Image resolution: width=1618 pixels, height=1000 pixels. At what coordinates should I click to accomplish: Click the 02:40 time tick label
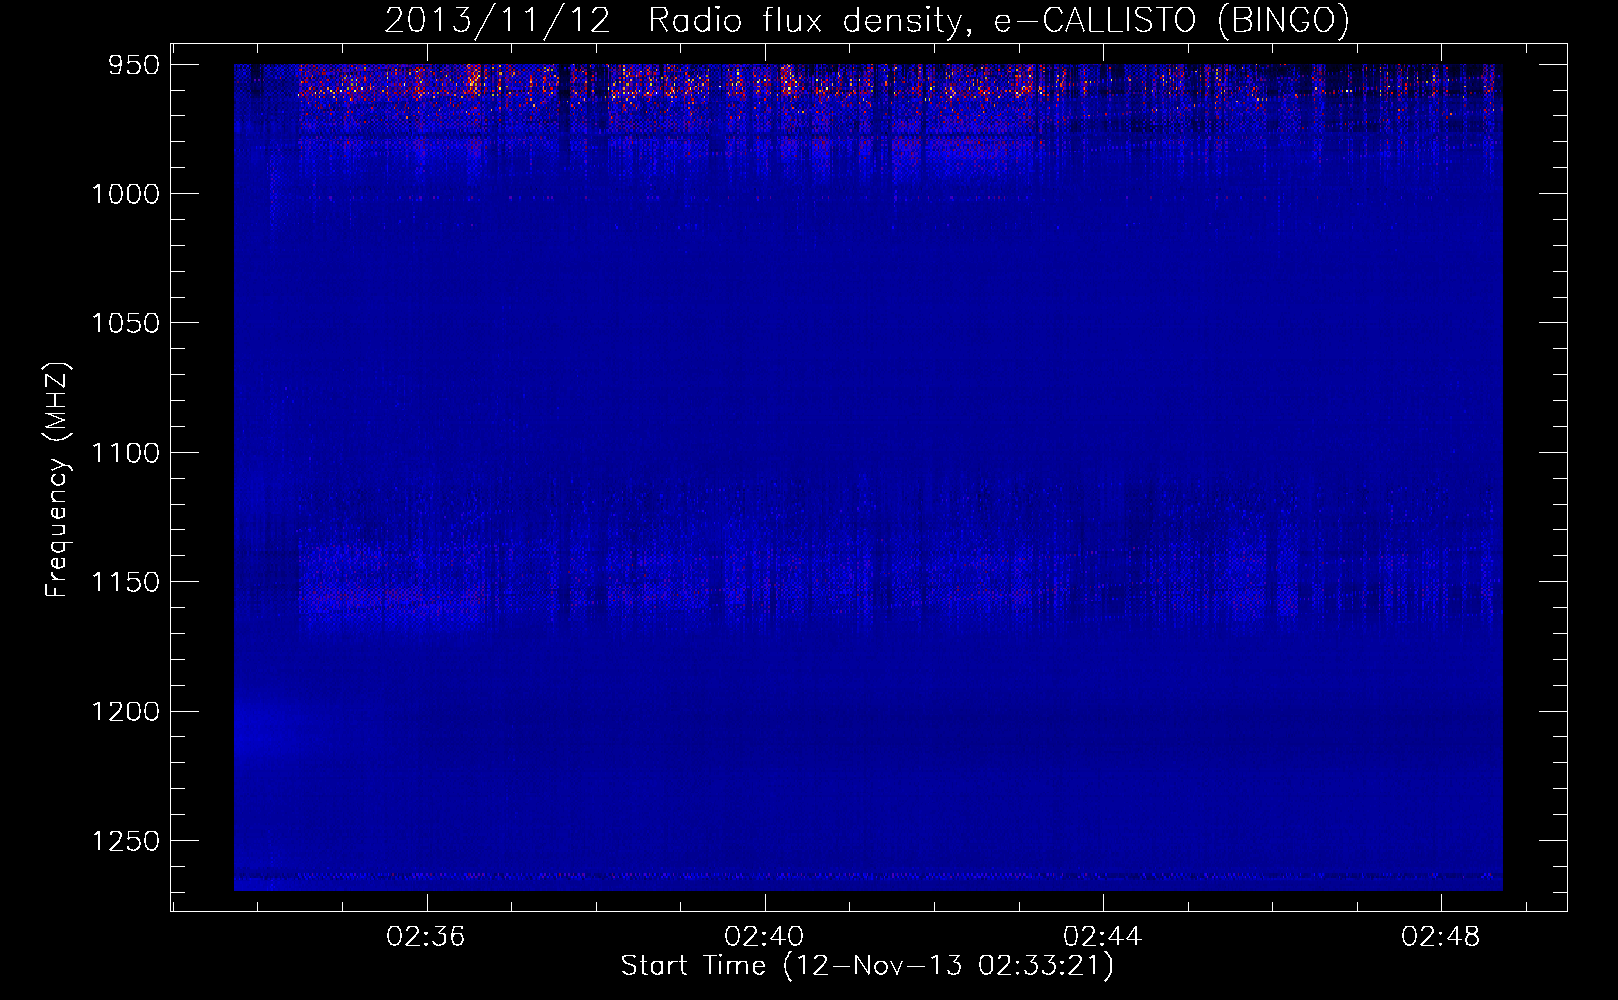(x=764, y=937)
